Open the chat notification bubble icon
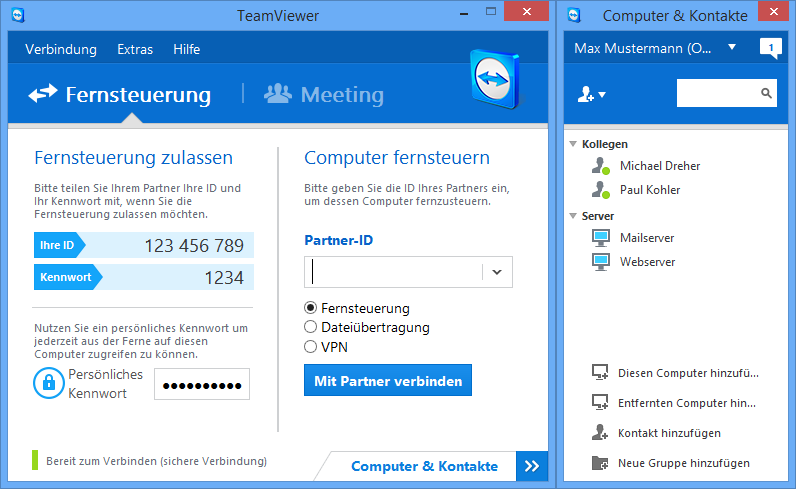796x489 pixels. [x=771, y=49]
